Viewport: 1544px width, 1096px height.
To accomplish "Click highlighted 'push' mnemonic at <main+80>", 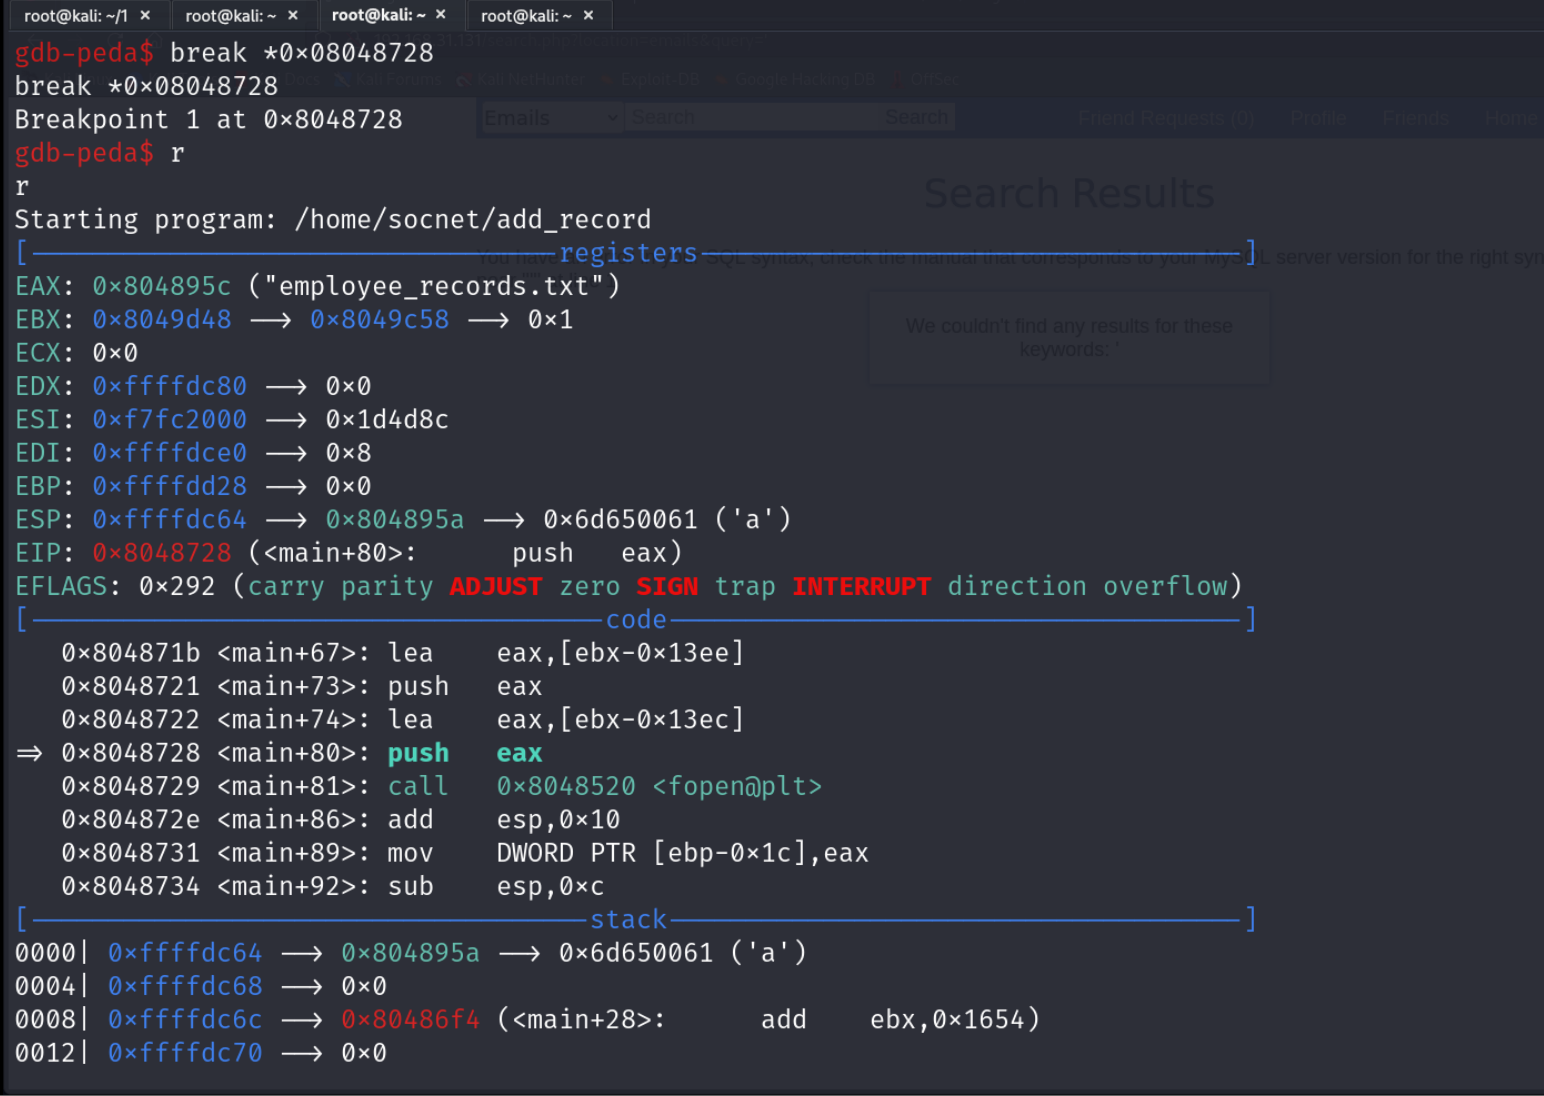I will (x=418, y=753).
